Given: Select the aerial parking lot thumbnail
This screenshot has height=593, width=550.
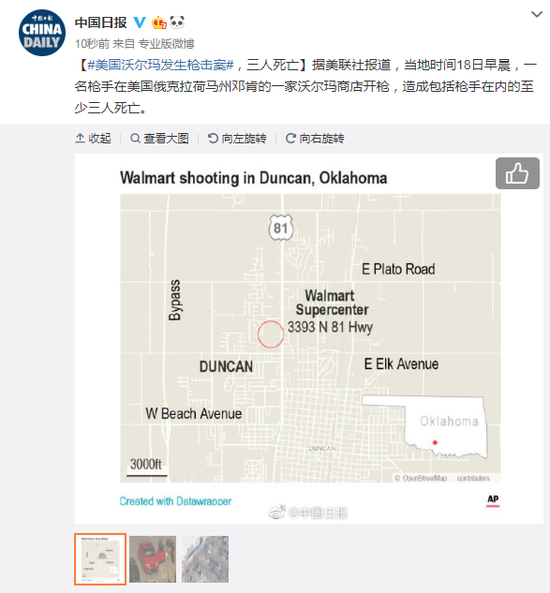Looking at the screenshot, I should (205, 559).
